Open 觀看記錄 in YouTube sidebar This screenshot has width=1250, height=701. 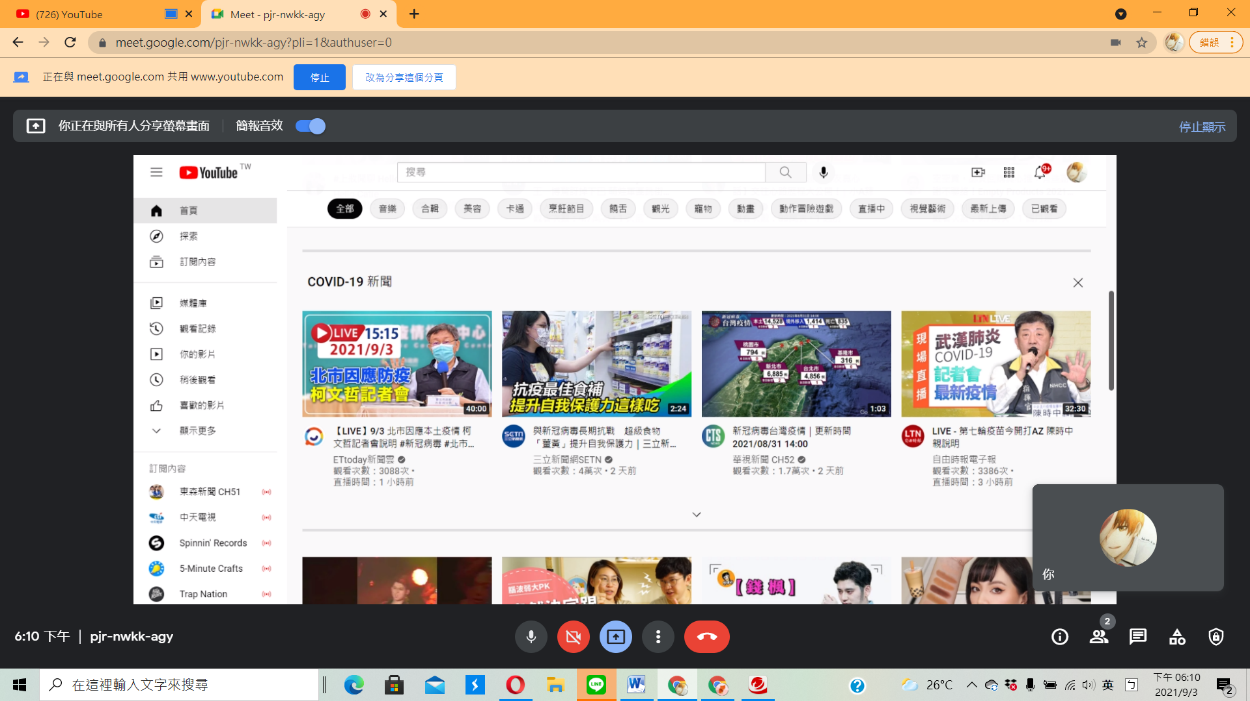[206, 329]
